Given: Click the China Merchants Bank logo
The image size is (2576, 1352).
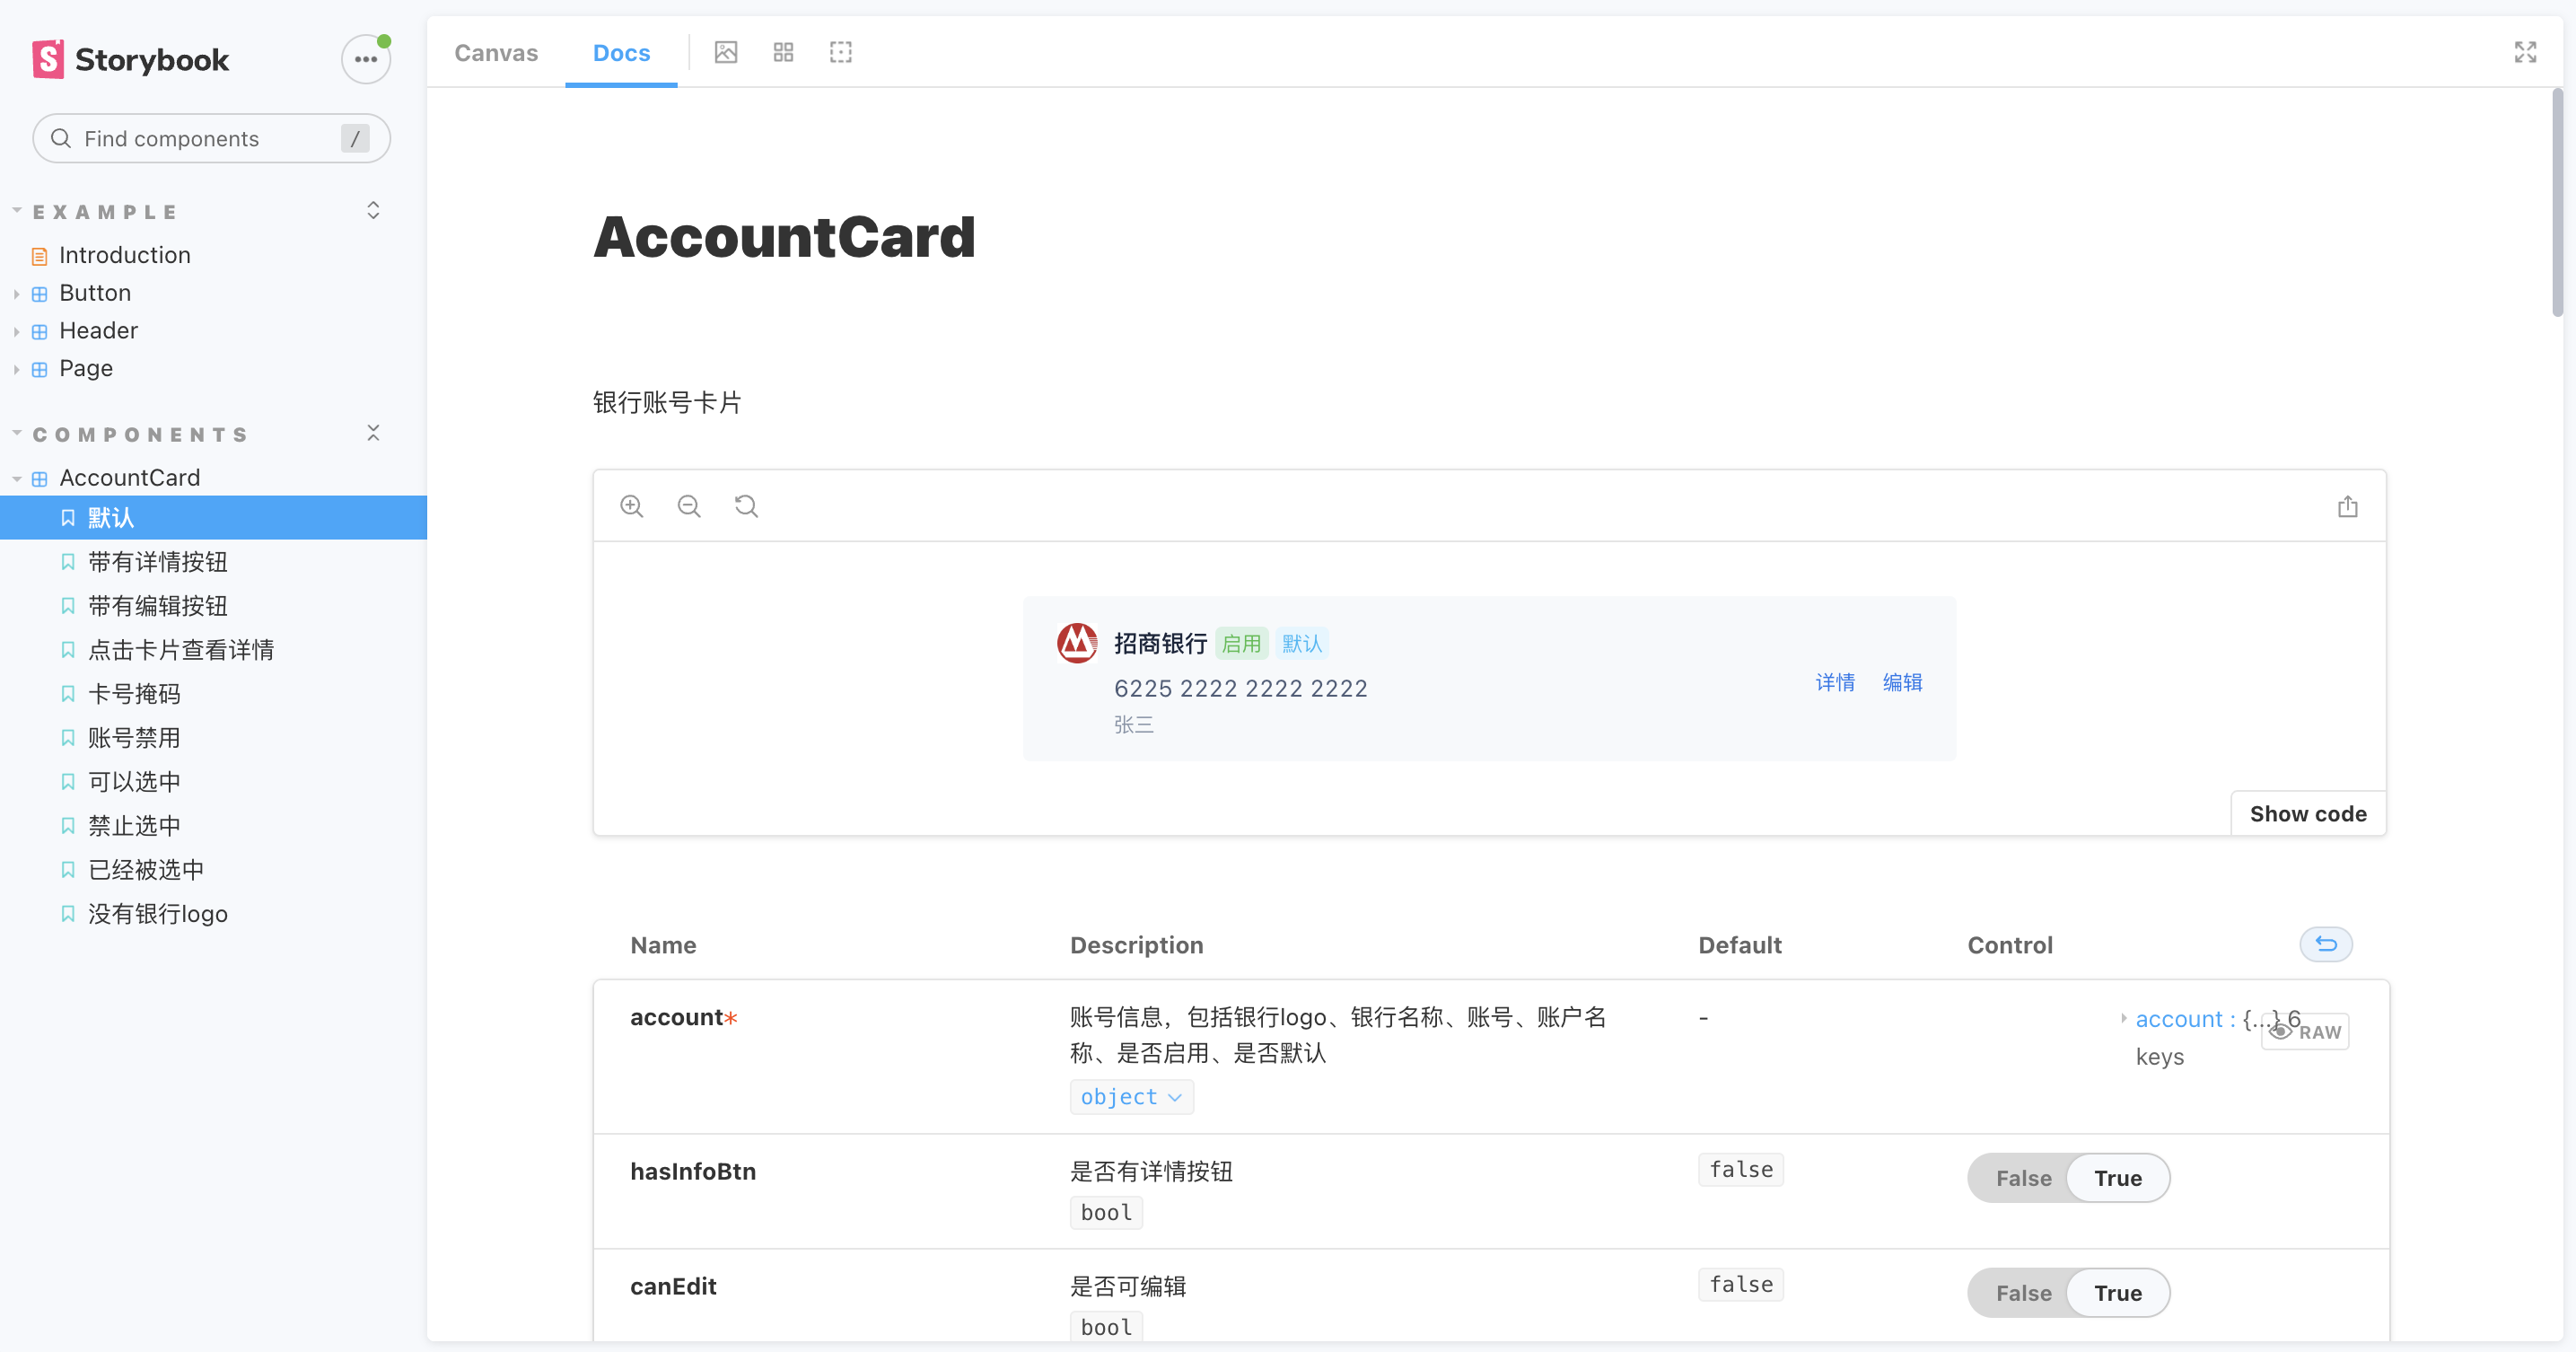Looking at the screenshot, I should 1077,642.
